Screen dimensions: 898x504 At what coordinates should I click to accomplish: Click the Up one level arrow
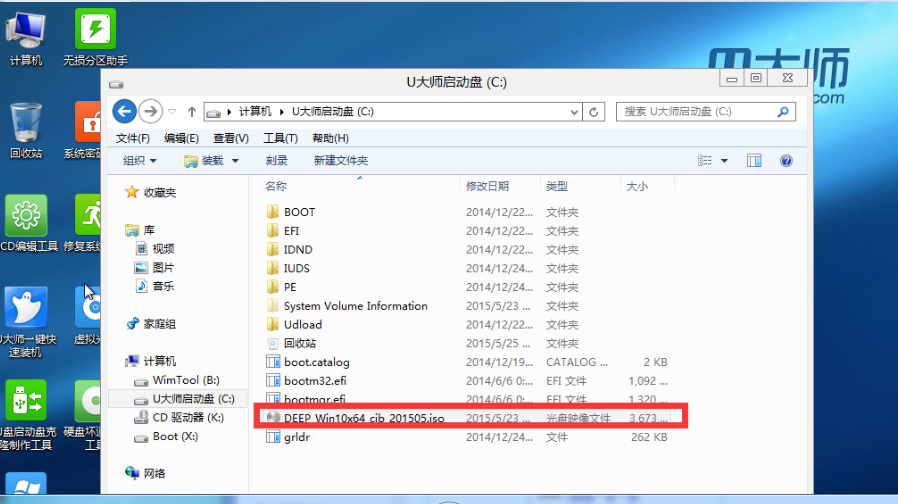tap(192, 112)
